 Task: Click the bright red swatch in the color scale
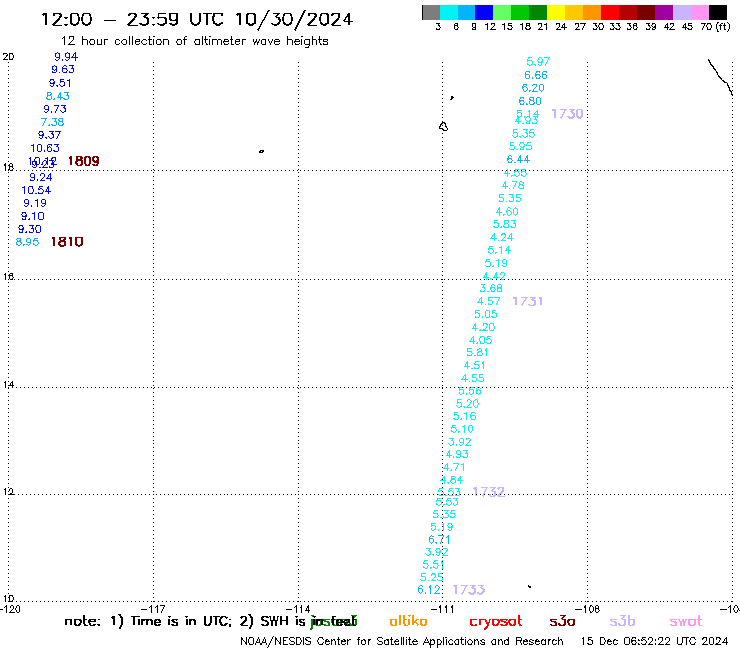tap(610, 12)
